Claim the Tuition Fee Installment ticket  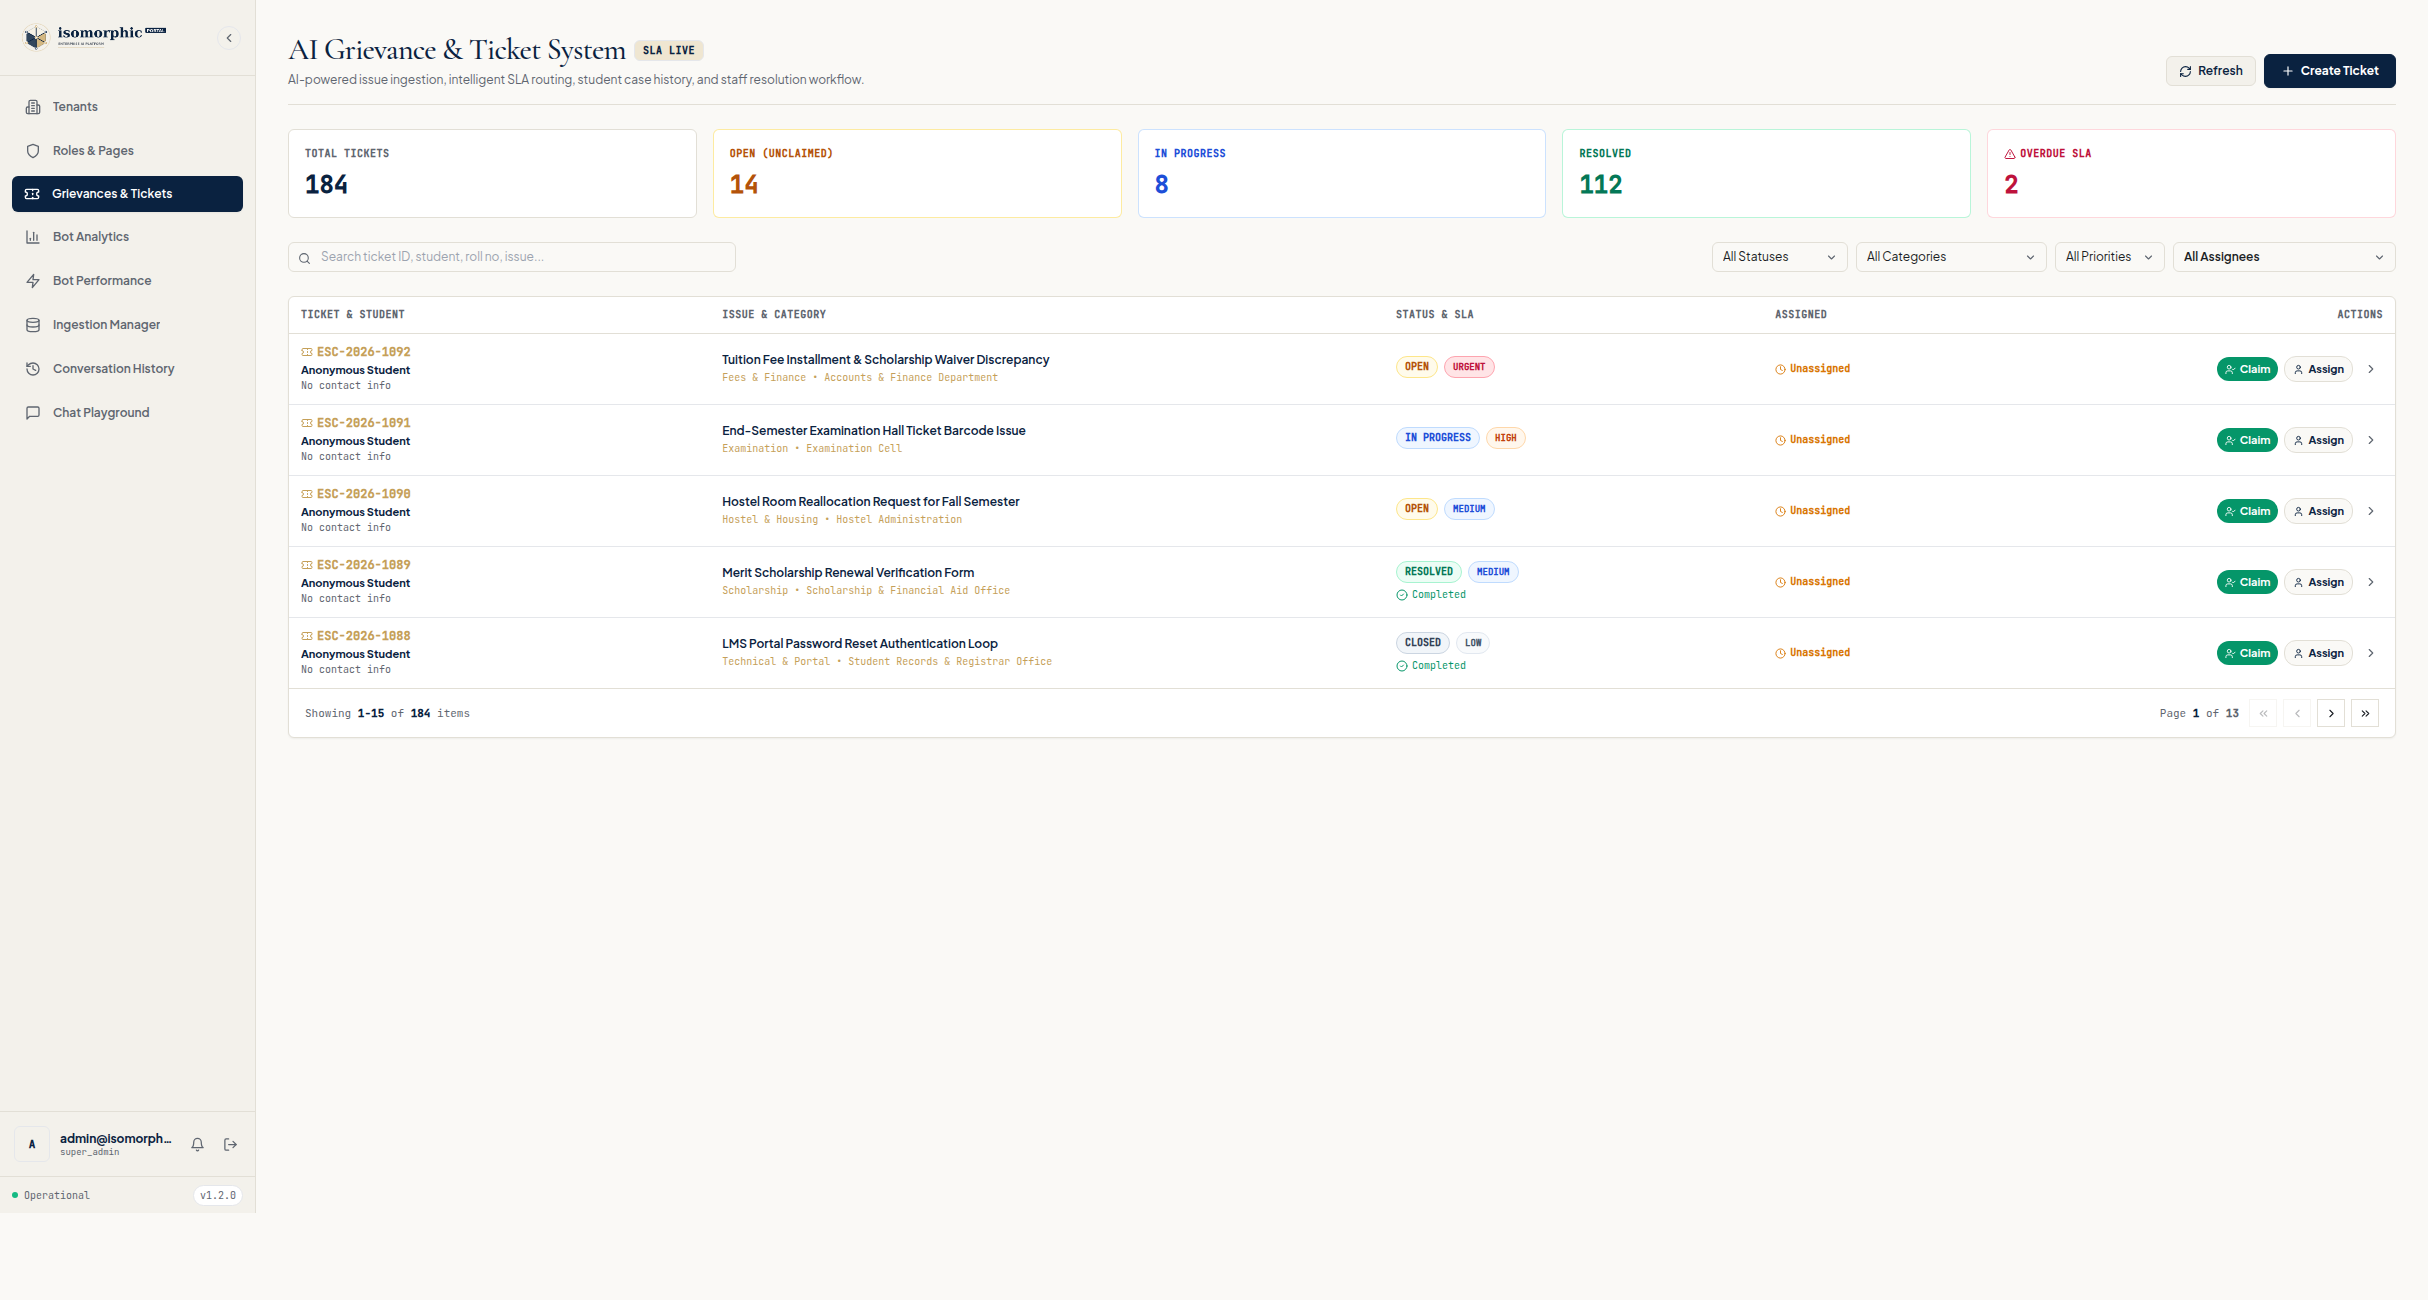(x=2247, y=369)
